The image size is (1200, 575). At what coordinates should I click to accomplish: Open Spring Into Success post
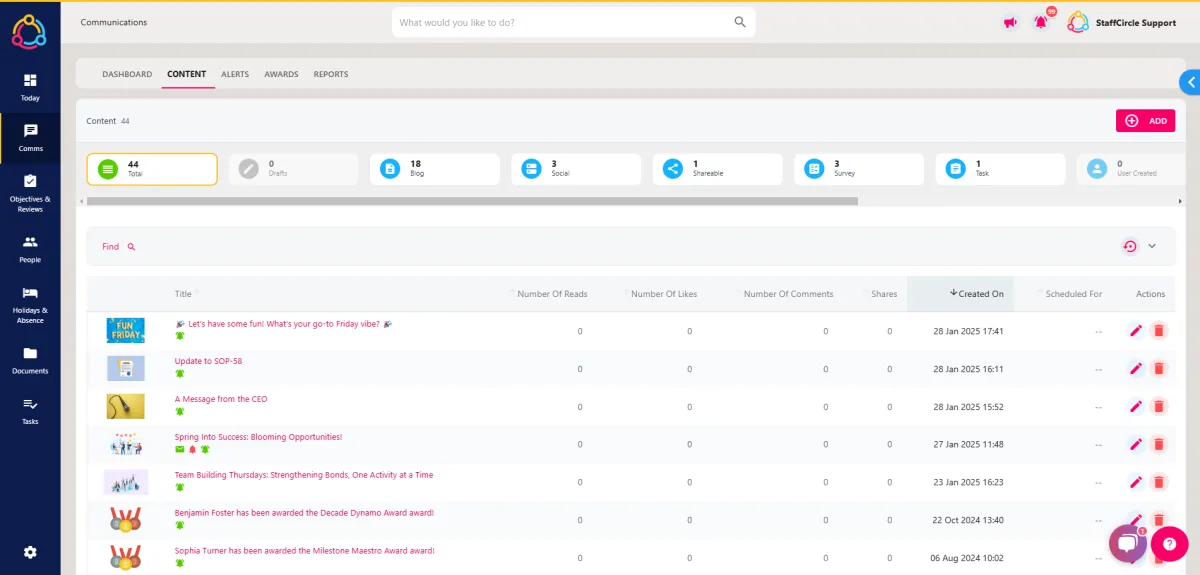[x=258, y=437]
